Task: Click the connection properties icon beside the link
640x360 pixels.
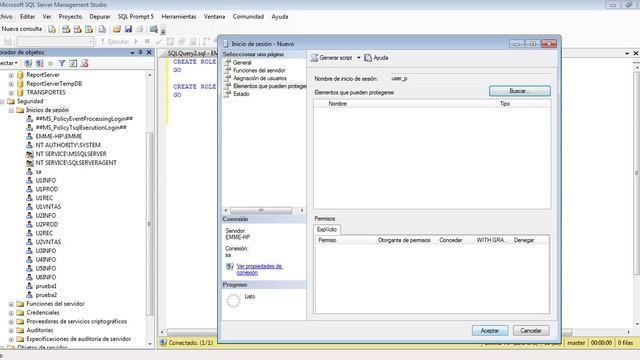Action: [x=229, y=267]
